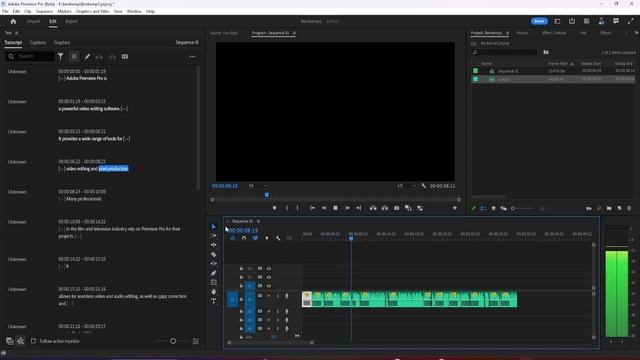
Task: Toggle lock on top video track
Action: coord(241,269)
